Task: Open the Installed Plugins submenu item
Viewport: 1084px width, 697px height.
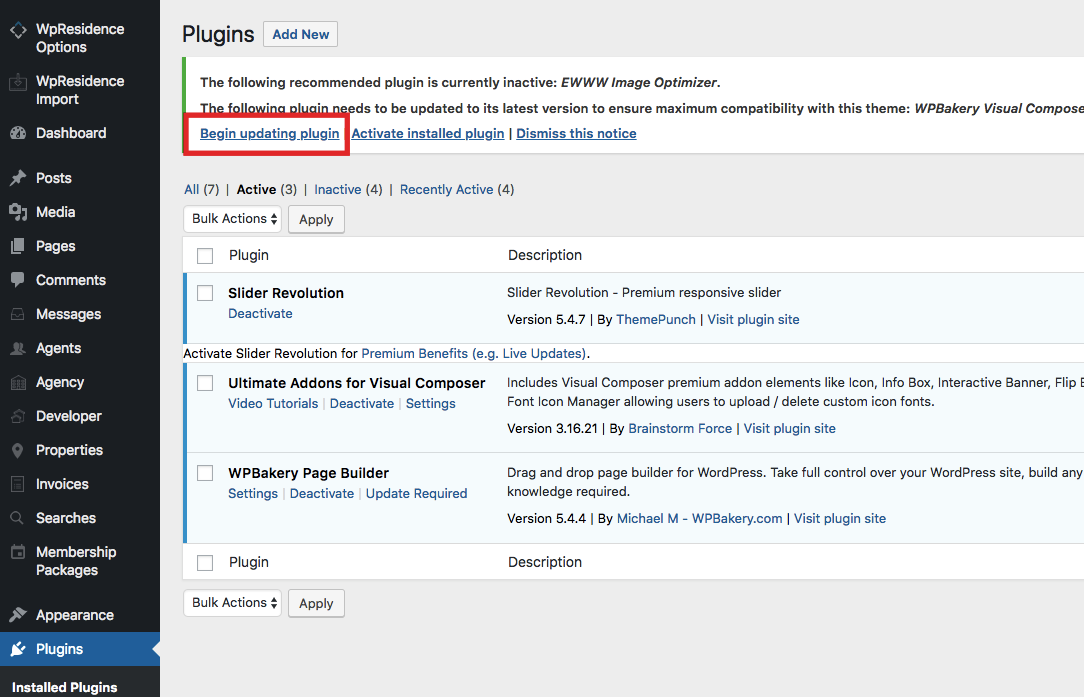Action: pyautogui.click(x=64, y=687)
